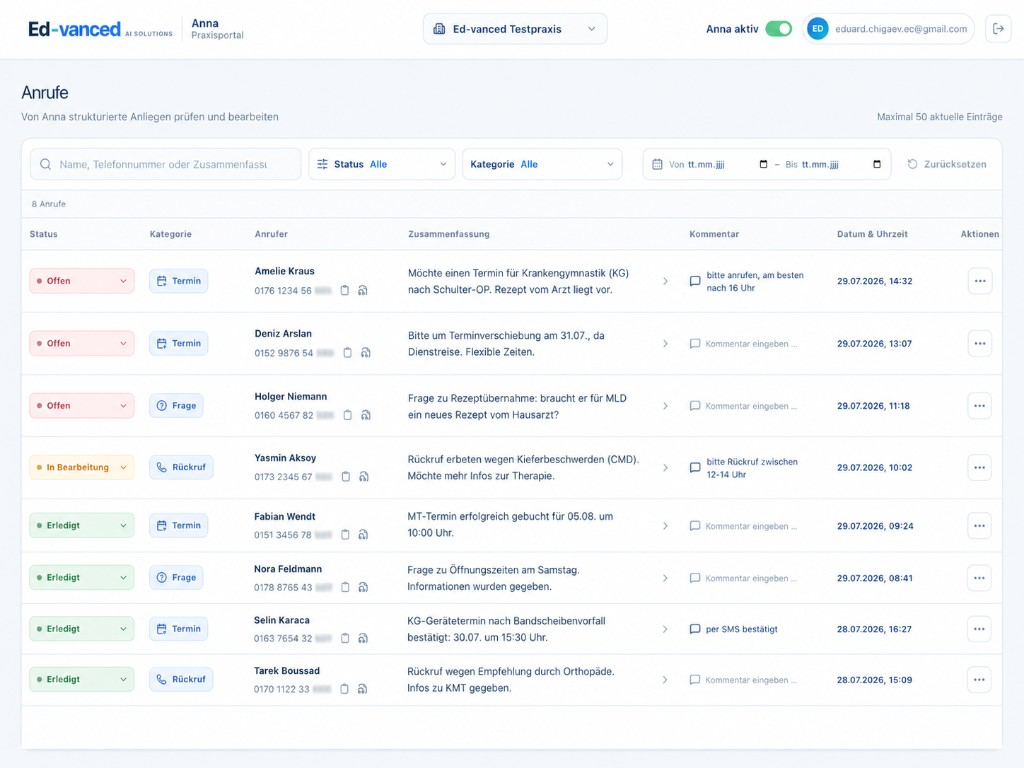Click the logout icon
The width and height of the screenshot is (1024, 768).
(998, 29)
